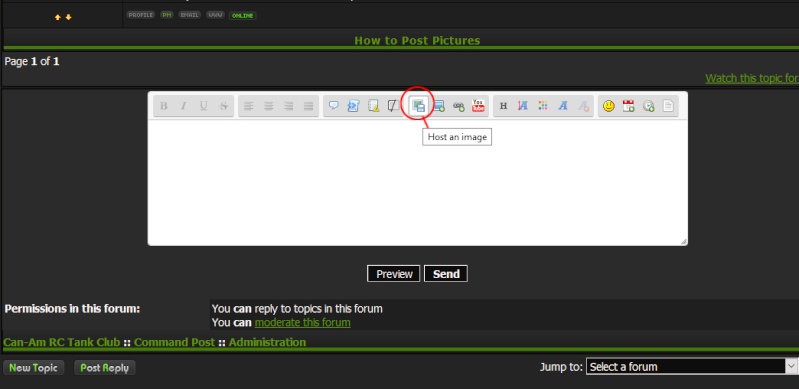Open the font family icon
The width and height of the screenshot is (799, 389).
click(x=563, y=106)
